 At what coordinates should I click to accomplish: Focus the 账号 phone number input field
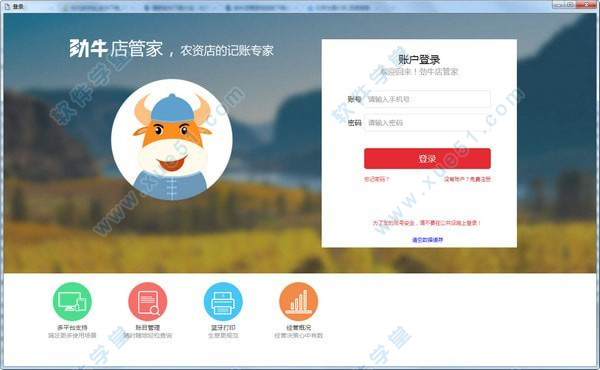pyautogui.click(x=427, y=99)
